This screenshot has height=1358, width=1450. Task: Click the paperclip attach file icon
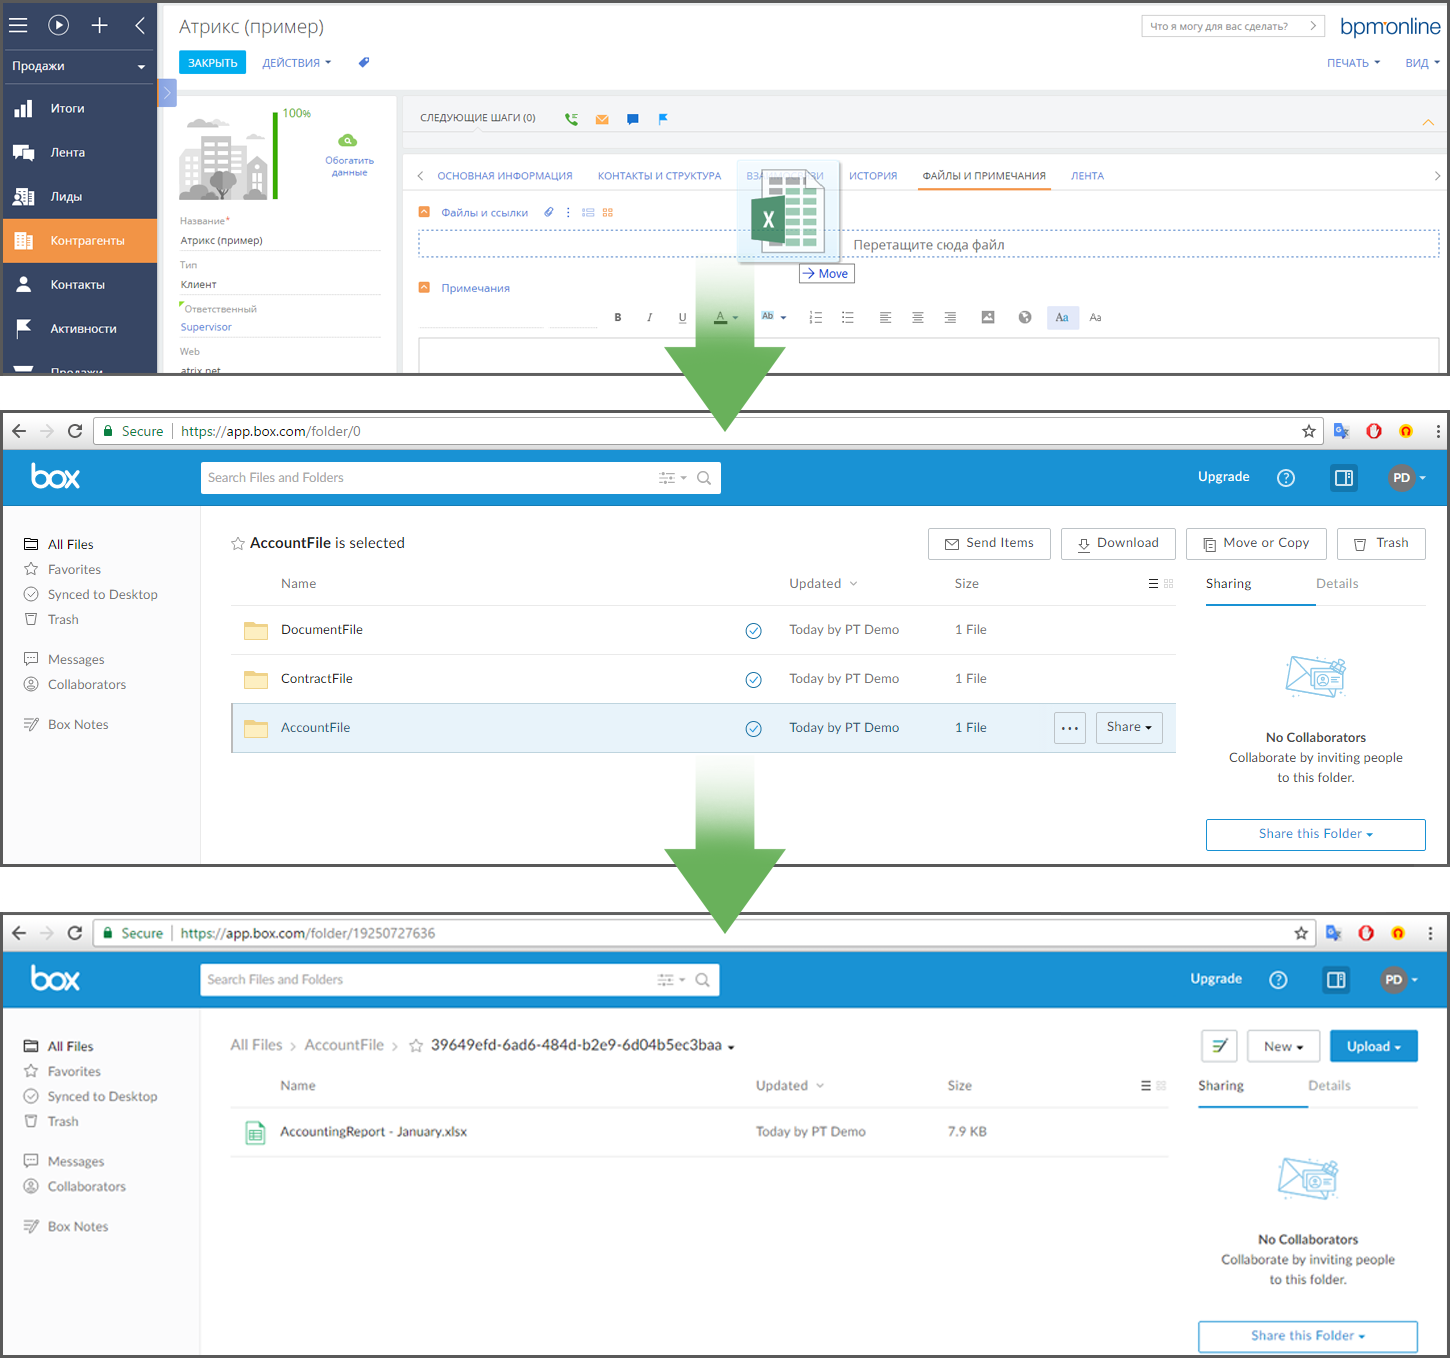click(x=548, y=212)
